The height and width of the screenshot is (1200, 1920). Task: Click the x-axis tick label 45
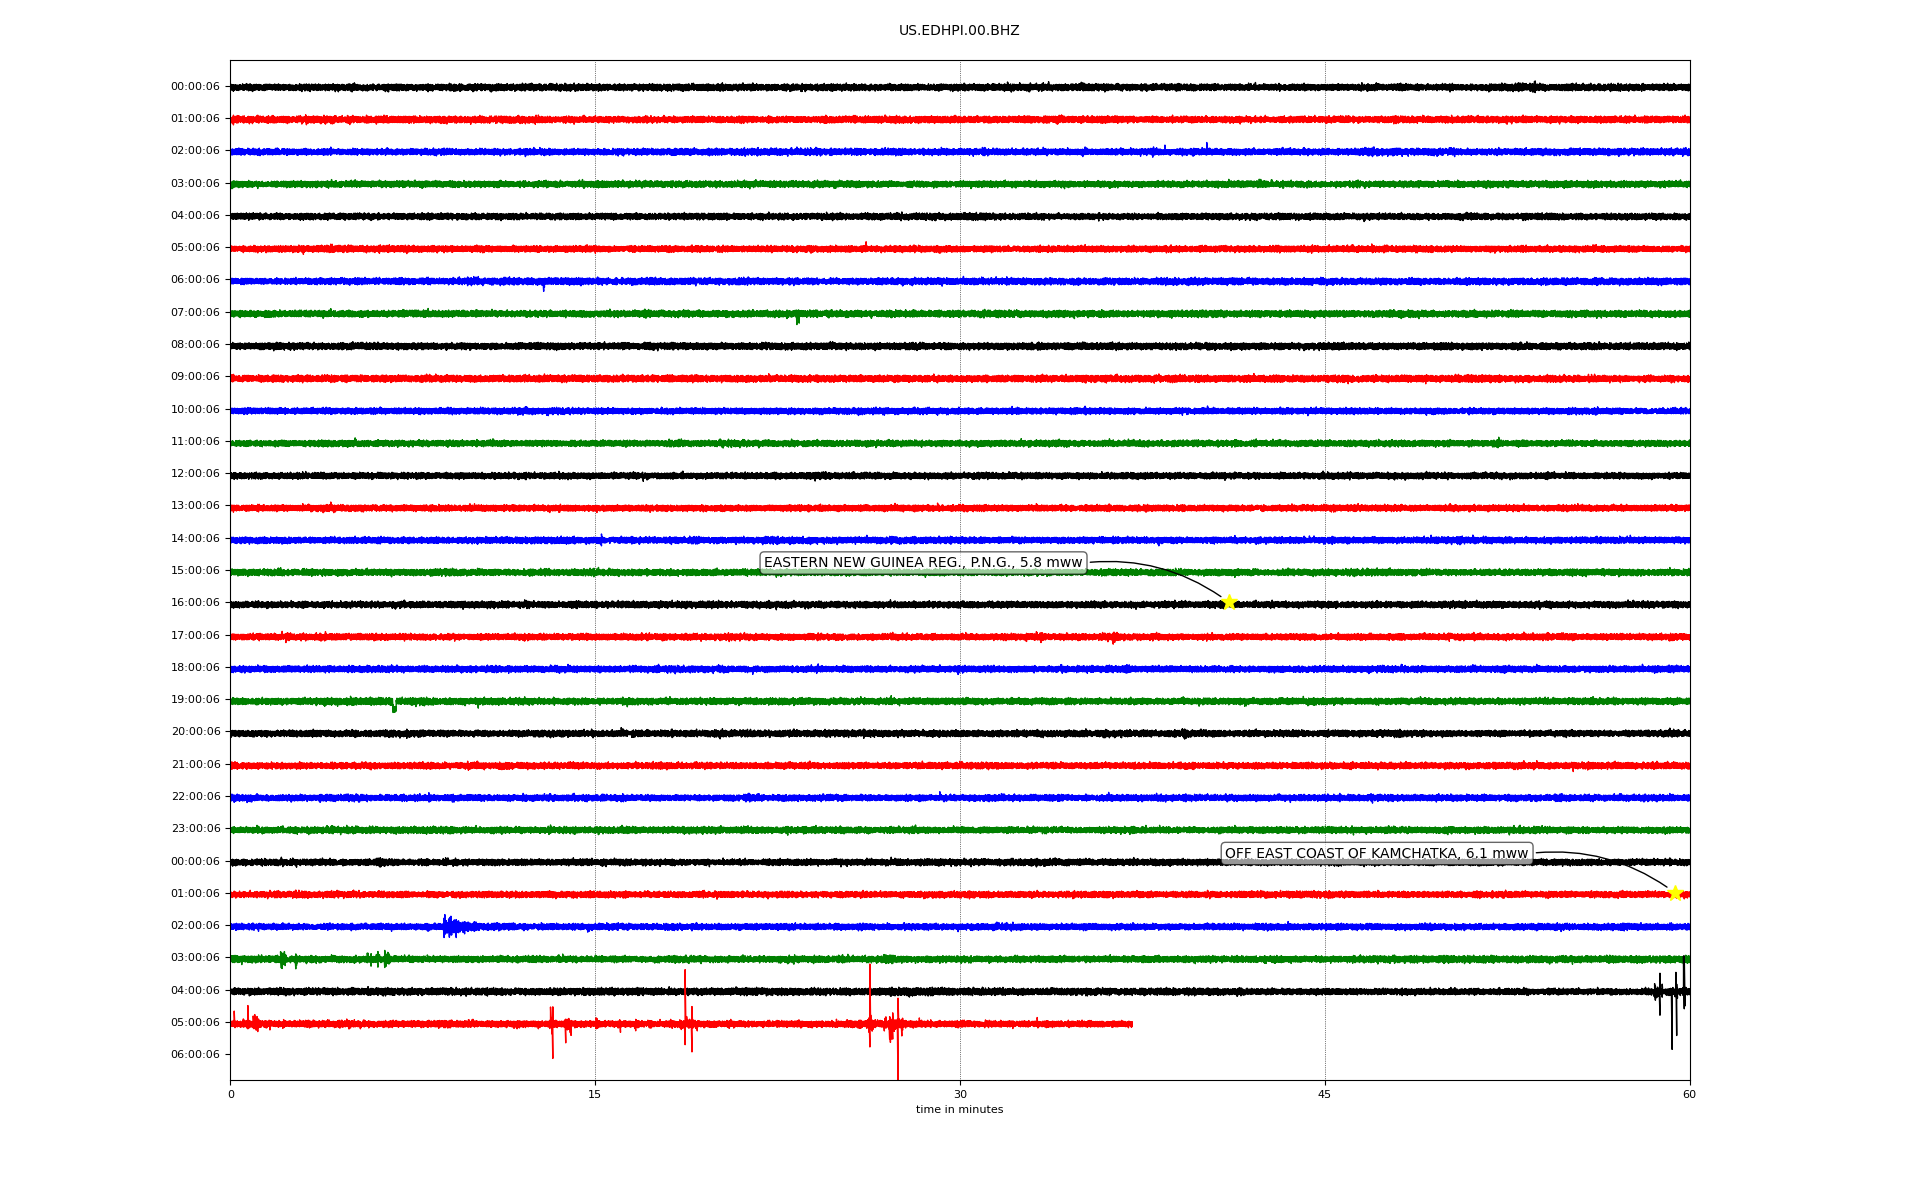pyautogui.click(x=1325, y=1094)
